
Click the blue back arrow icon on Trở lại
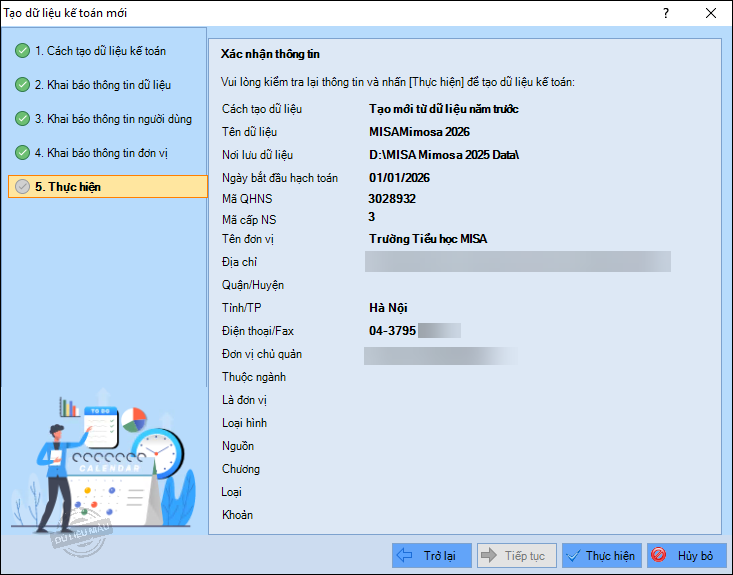pos(405,555)
